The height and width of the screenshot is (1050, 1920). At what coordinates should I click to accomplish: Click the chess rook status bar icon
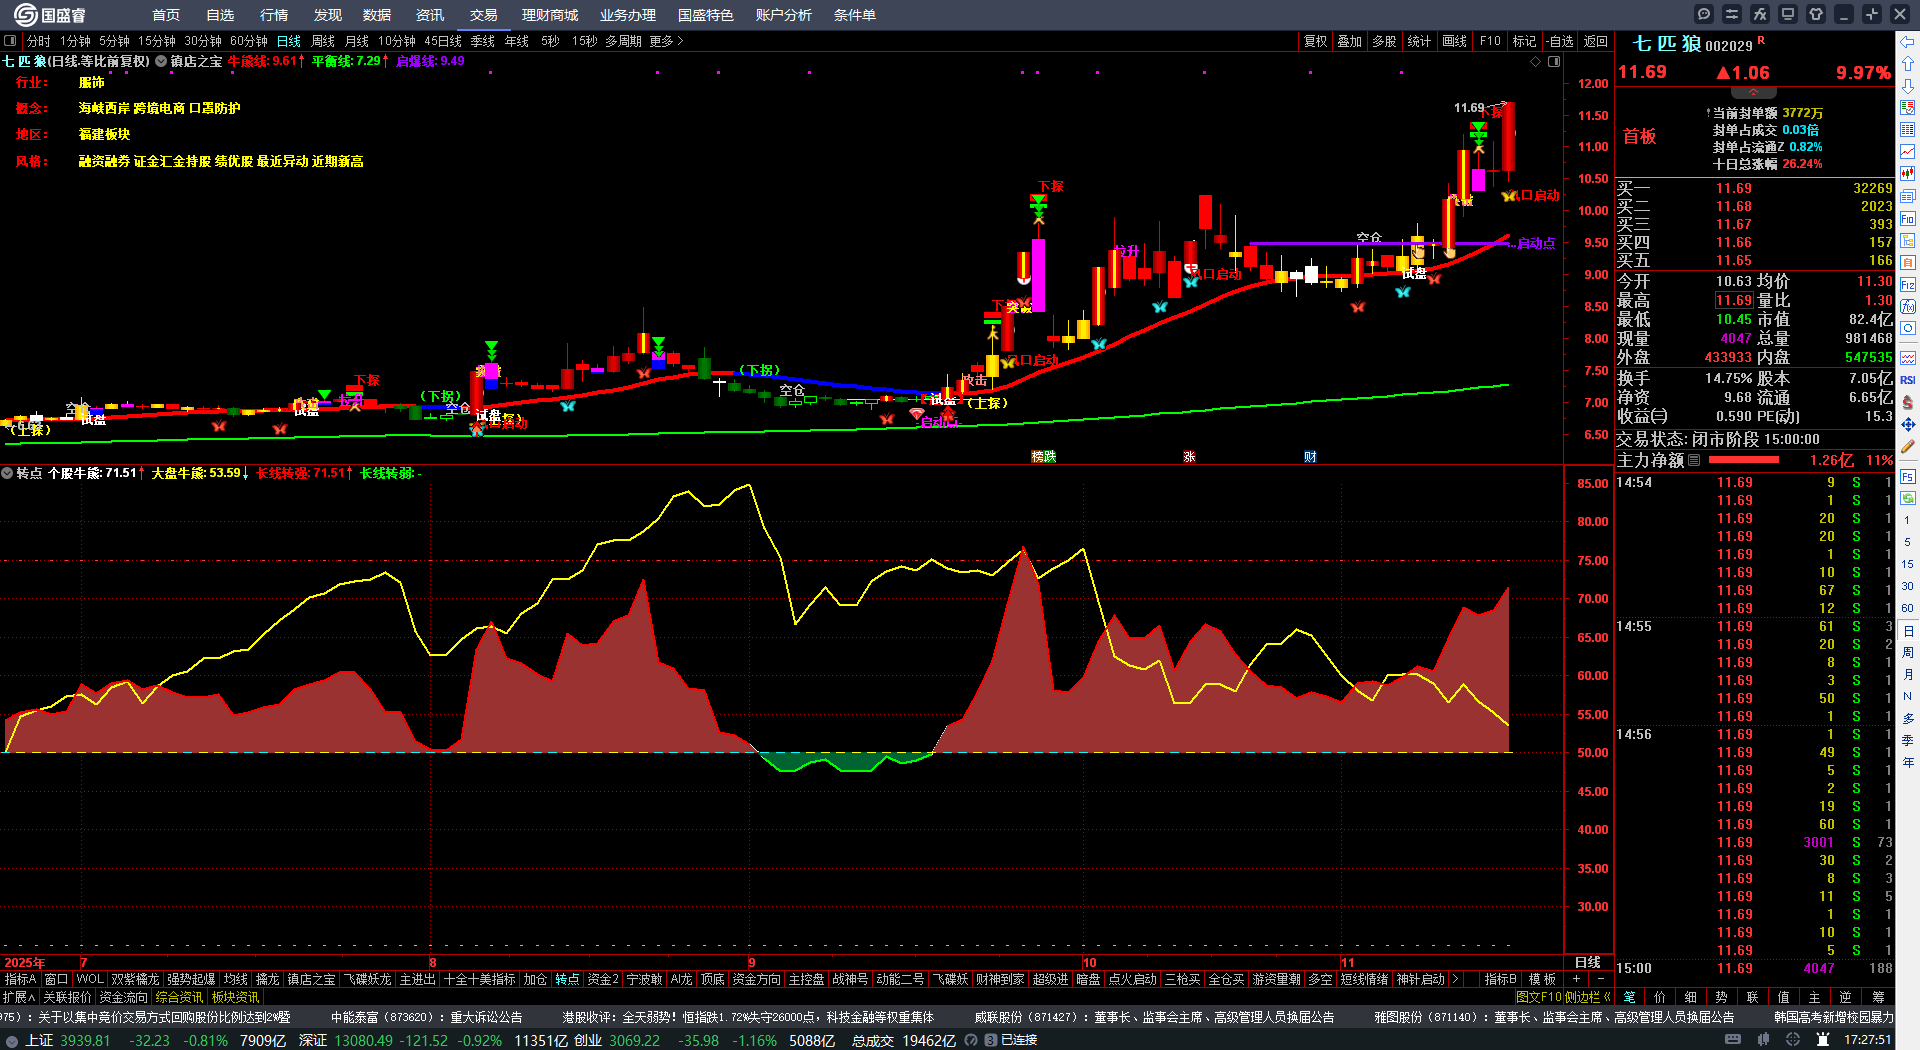1822,1040
